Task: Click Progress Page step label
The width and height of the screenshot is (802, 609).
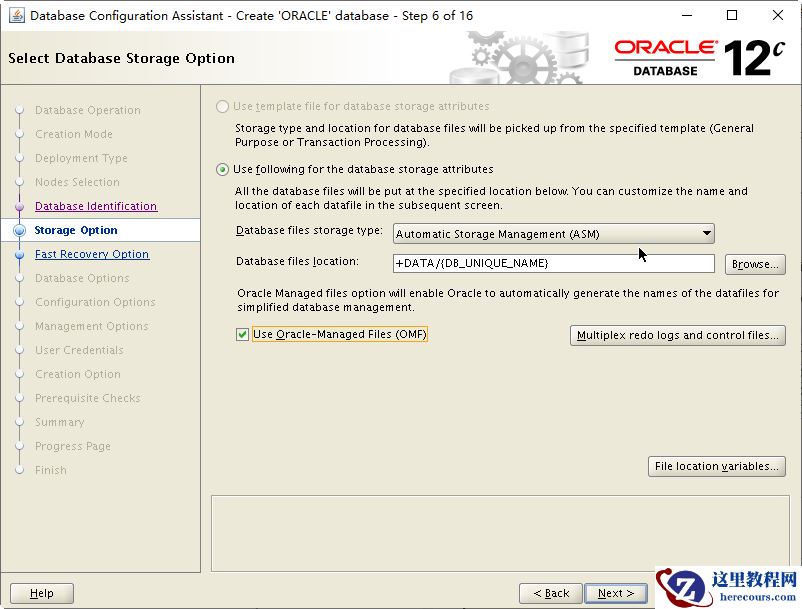Action: (x=73, y=446)
